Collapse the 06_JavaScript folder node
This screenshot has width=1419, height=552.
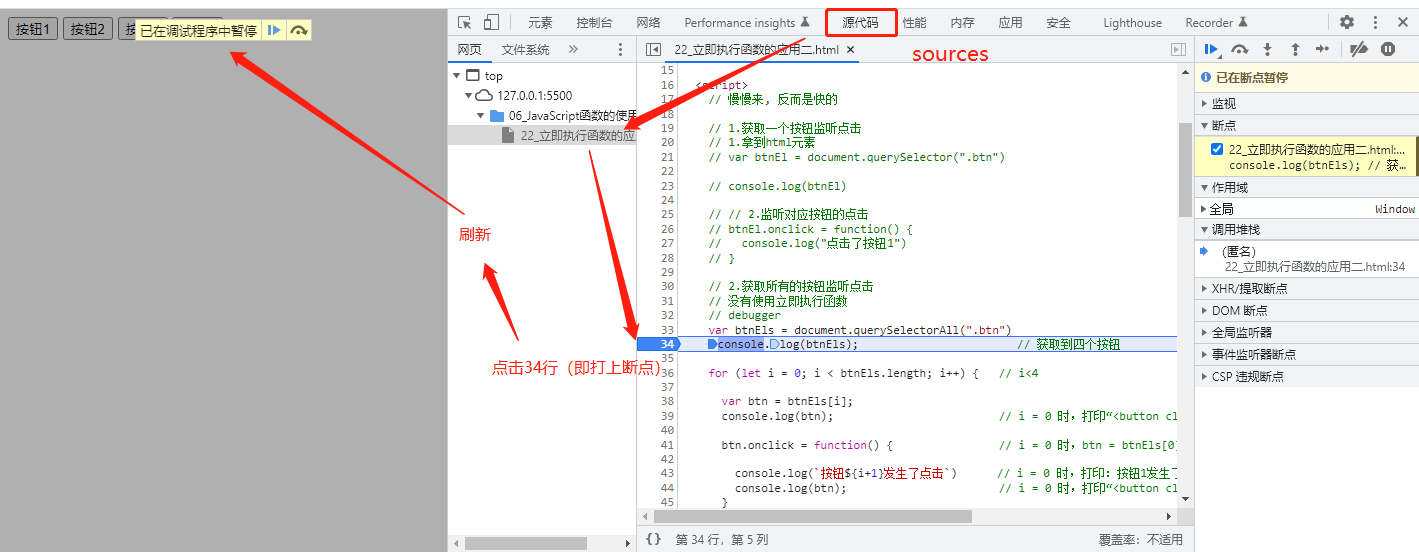[480, 115]
